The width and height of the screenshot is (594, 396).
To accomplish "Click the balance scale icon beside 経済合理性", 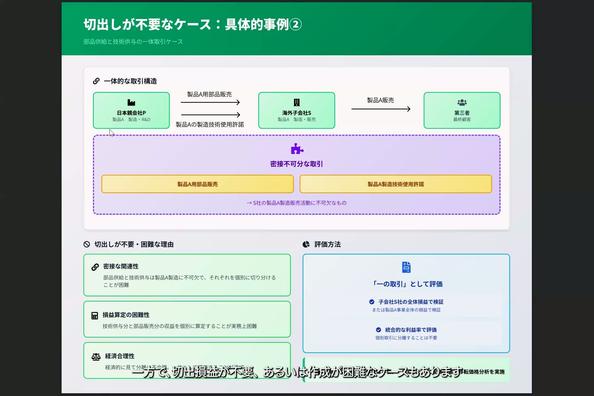I will click(96, 357).
